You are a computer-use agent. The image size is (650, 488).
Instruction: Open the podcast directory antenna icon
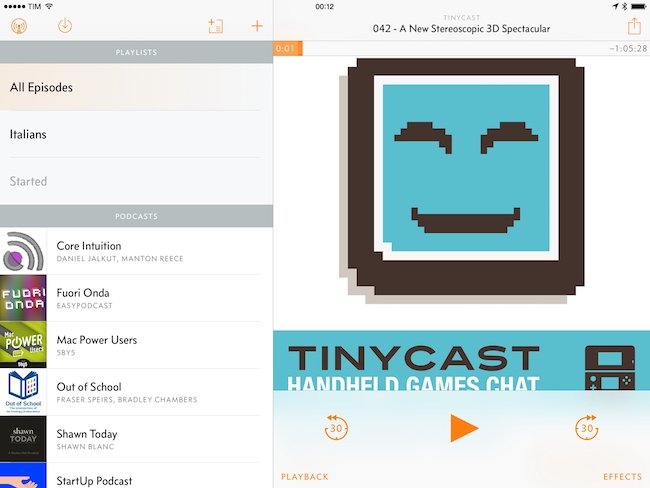pos(19,26)
